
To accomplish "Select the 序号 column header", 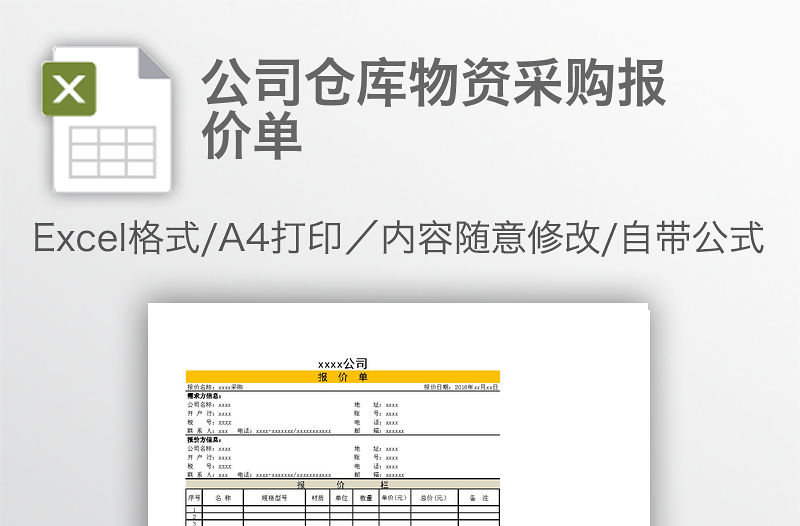I will pyautogui.click(x=194, y=497).
